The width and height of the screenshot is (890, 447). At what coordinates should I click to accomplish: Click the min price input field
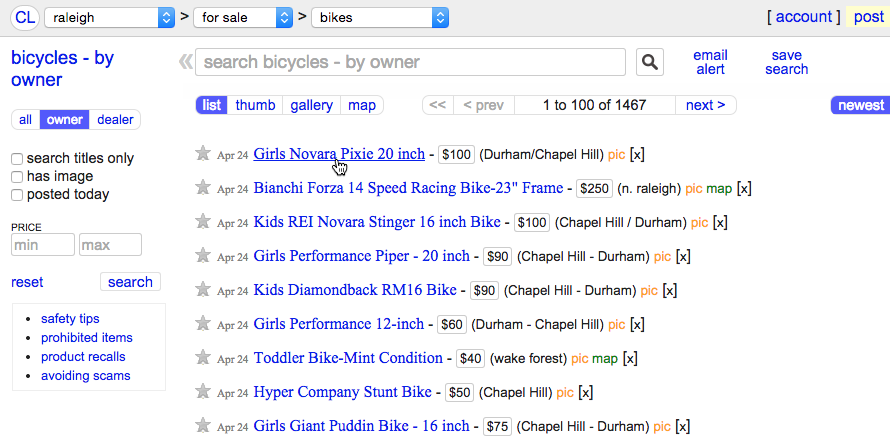(x=43, y=245)
